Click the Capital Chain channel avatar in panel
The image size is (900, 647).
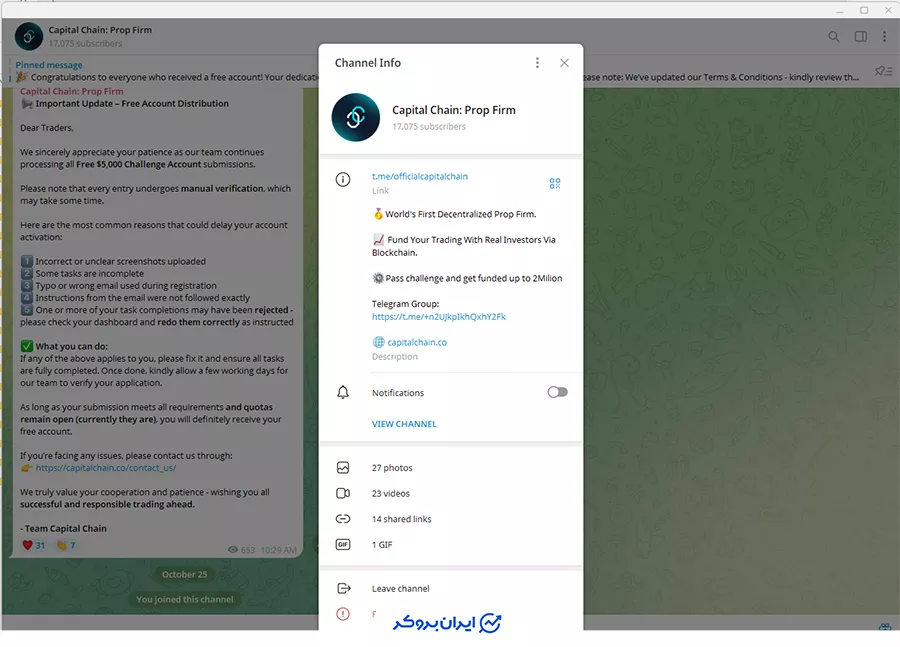pos(355,118)
